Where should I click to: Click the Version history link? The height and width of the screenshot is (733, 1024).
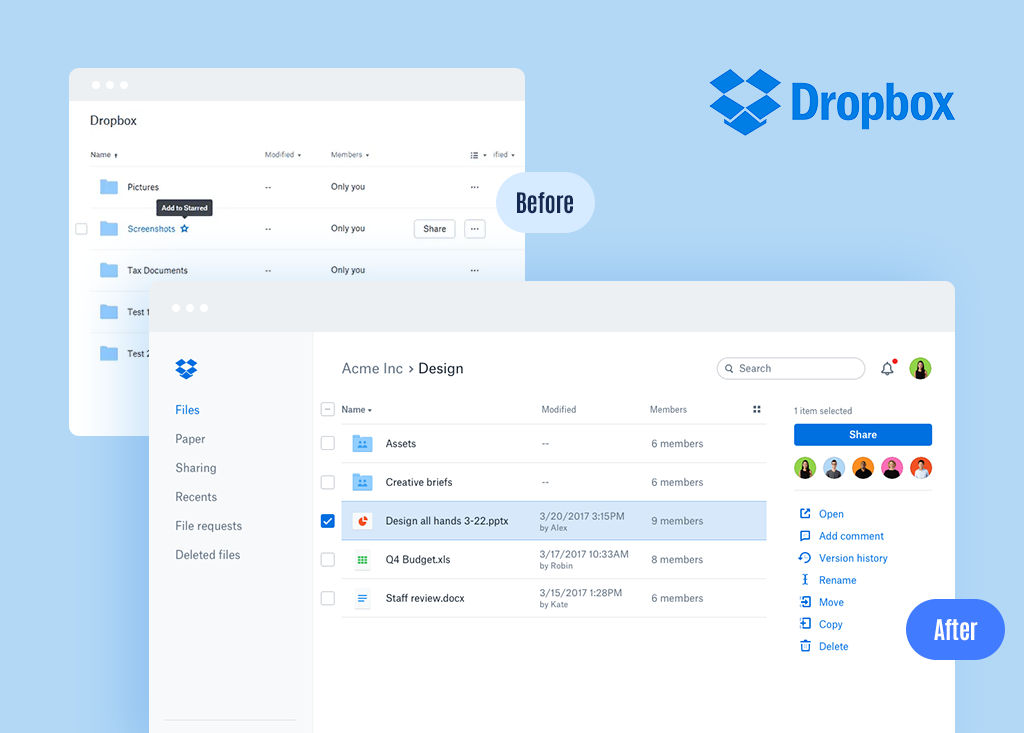(854, 558)
